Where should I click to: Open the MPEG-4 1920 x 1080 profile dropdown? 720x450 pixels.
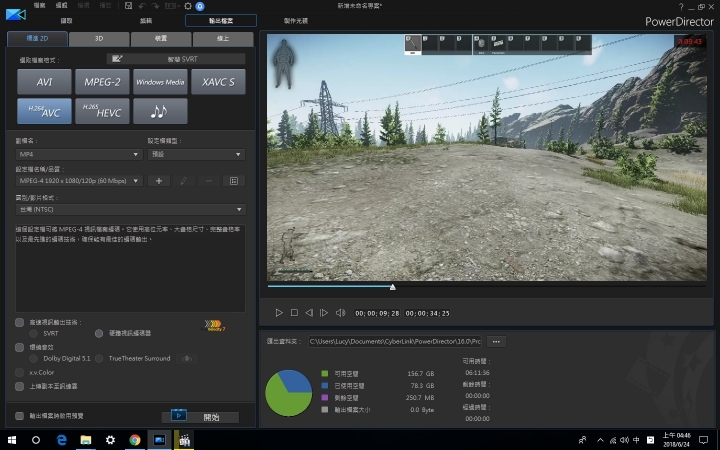click(79, 181)
